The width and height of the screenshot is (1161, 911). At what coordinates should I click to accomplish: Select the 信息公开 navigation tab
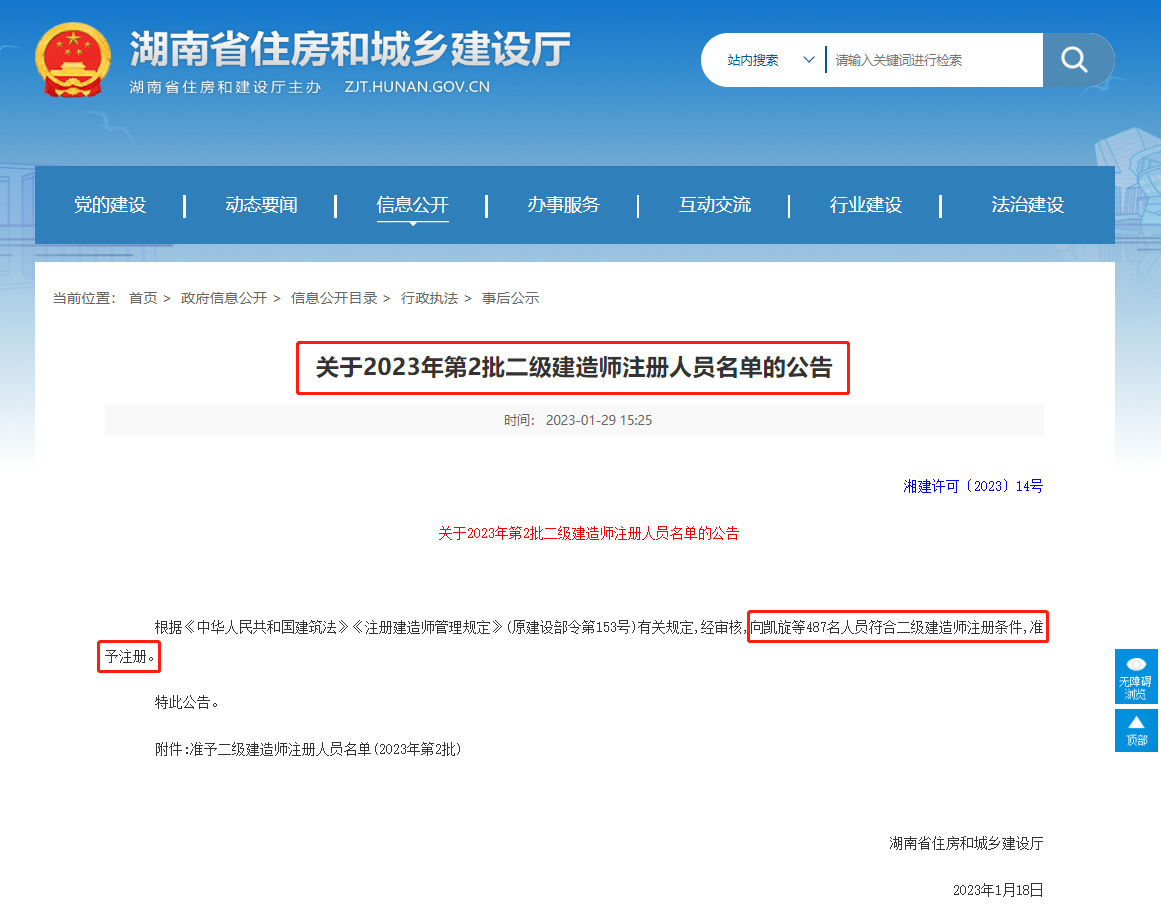412,205
